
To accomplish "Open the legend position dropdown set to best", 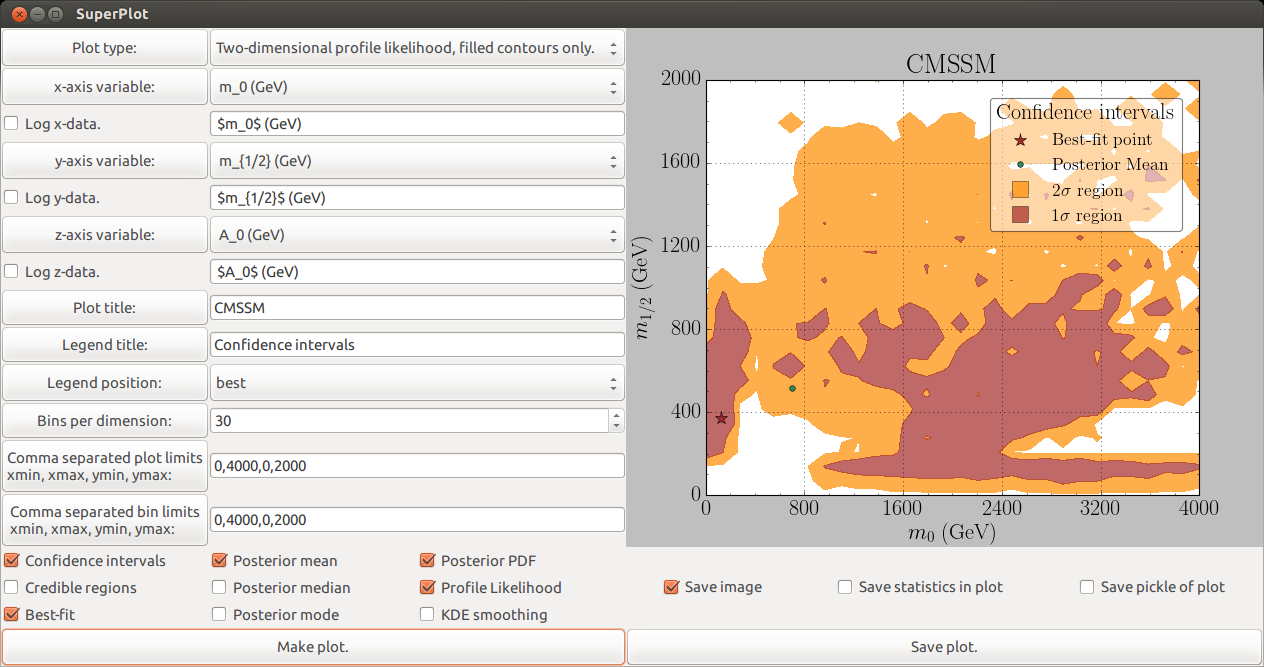I will pos(417,383).
